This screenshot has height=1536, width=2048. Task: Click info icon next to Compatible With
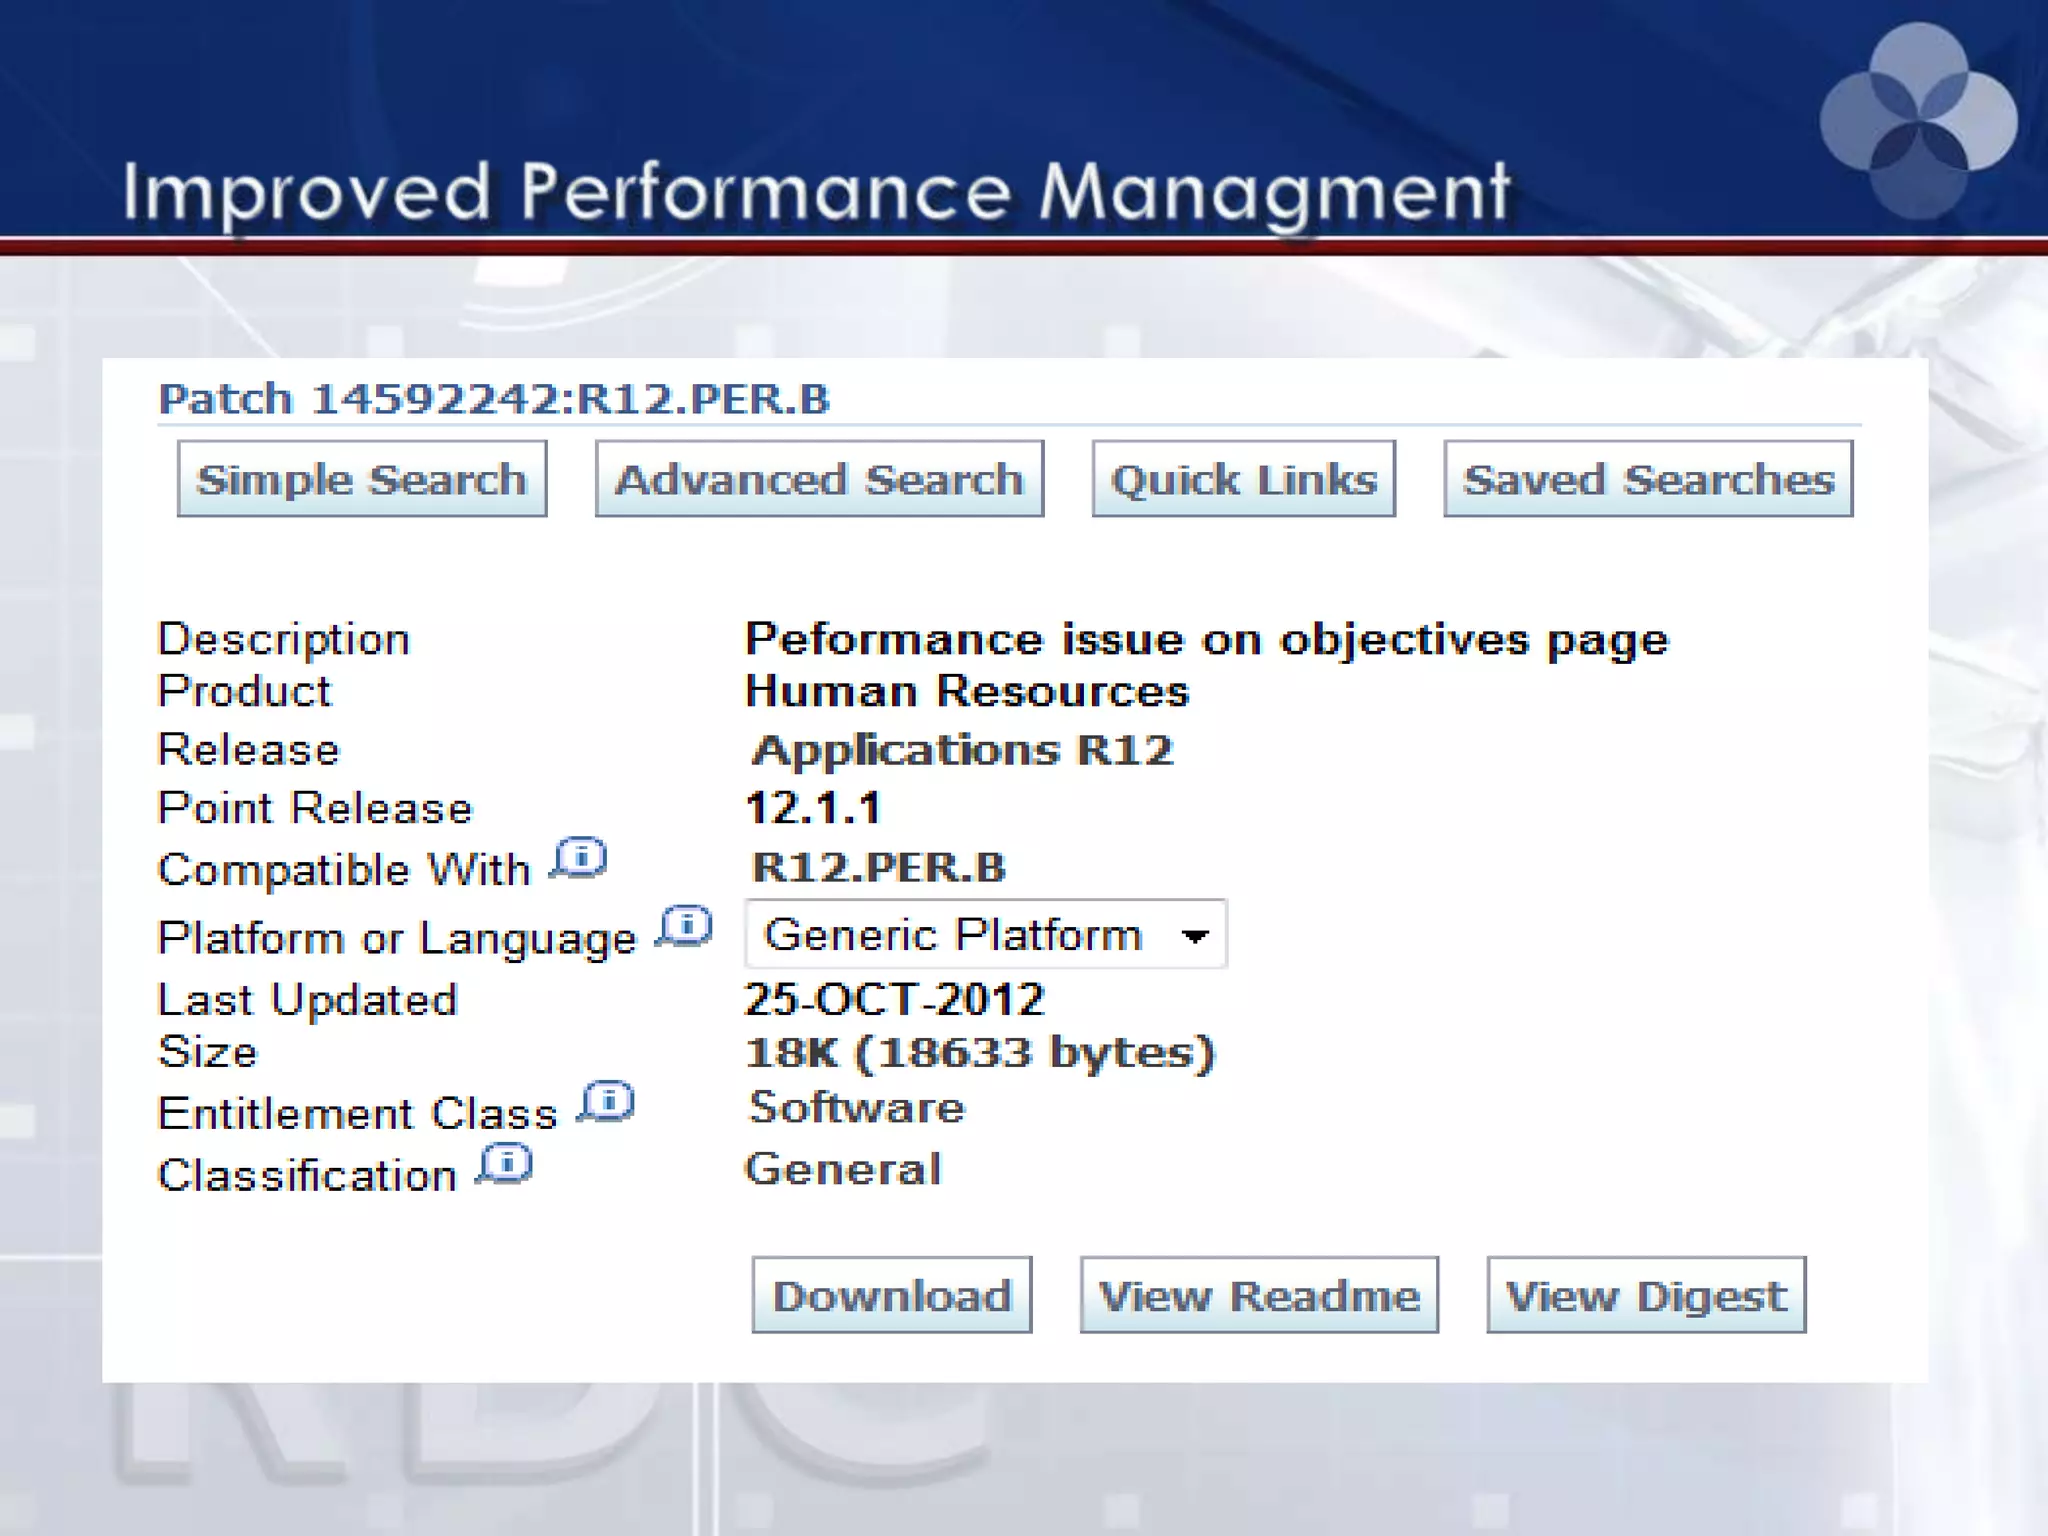(580, 858)
